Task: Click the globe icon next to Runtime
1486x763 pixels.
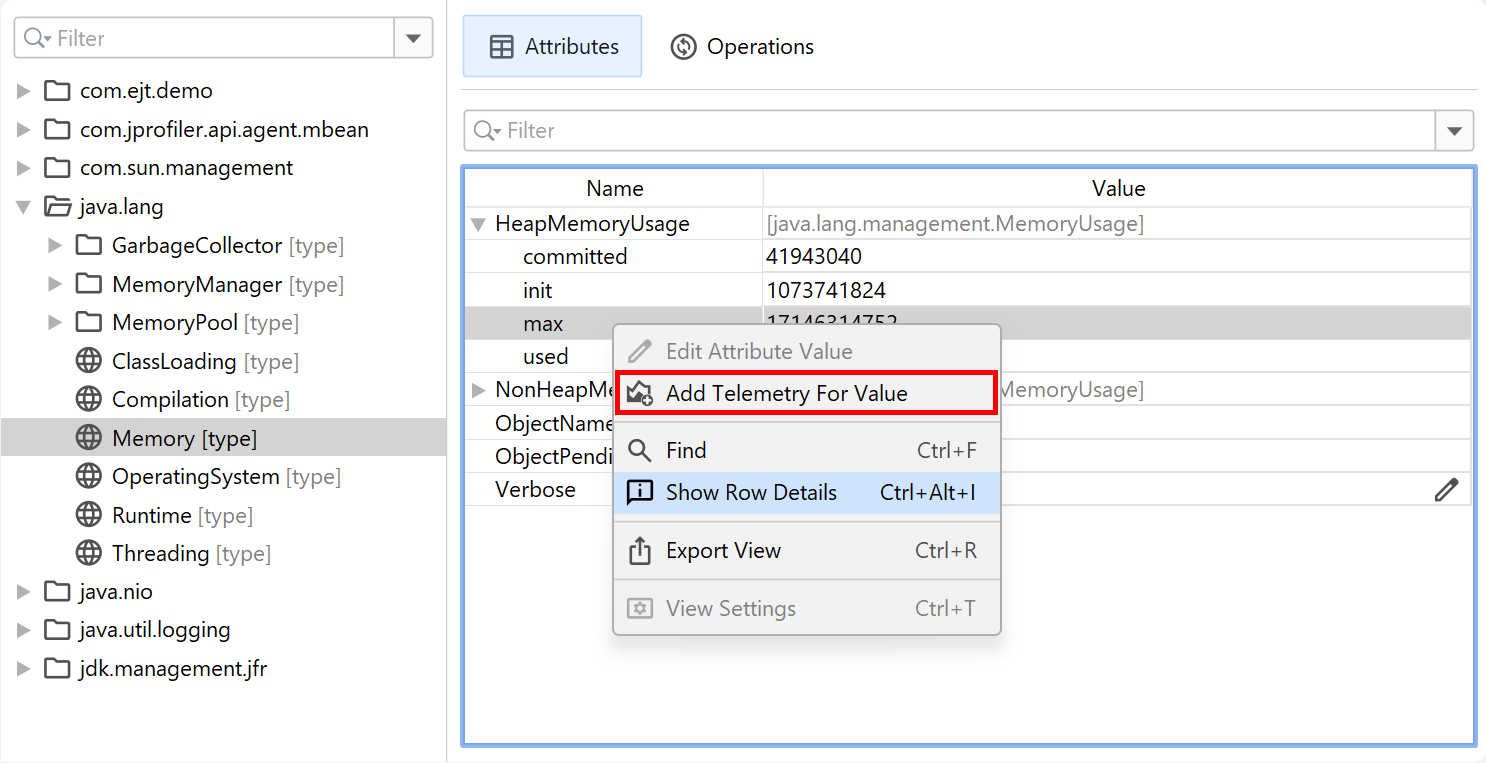Action: [x=89, y=515]
